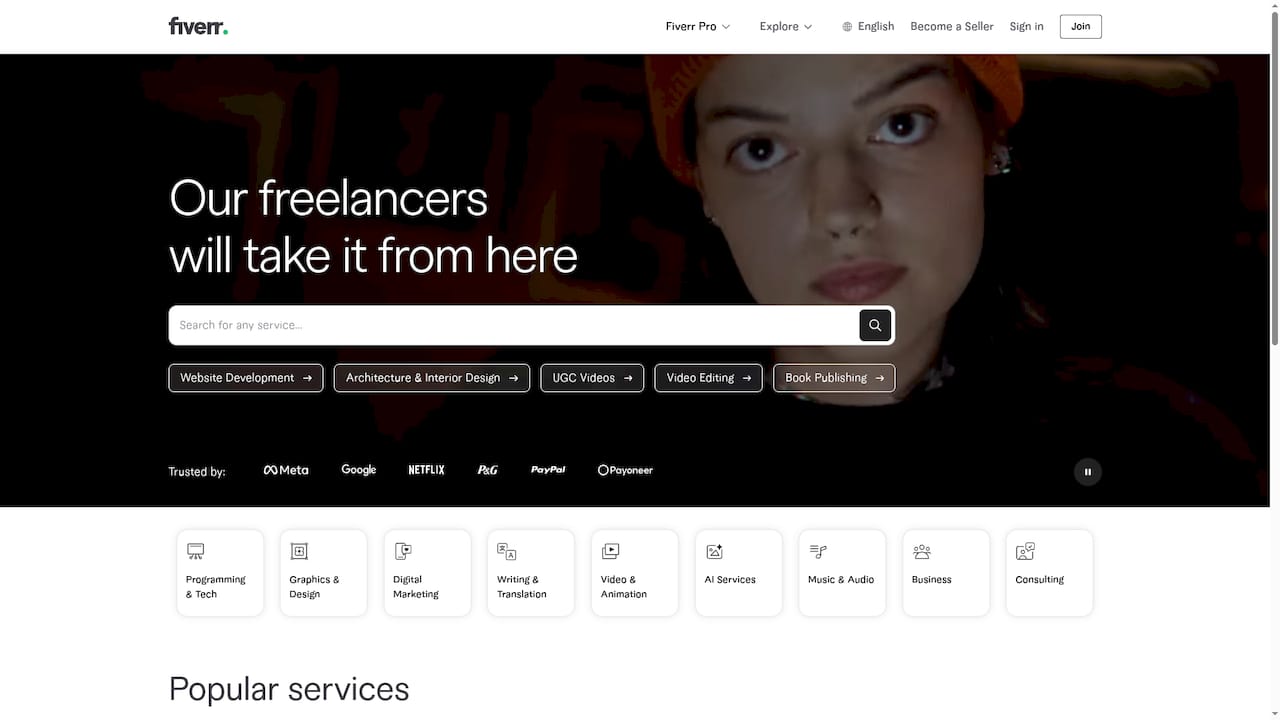Pause the hero background video

(x=1087, y=471)
